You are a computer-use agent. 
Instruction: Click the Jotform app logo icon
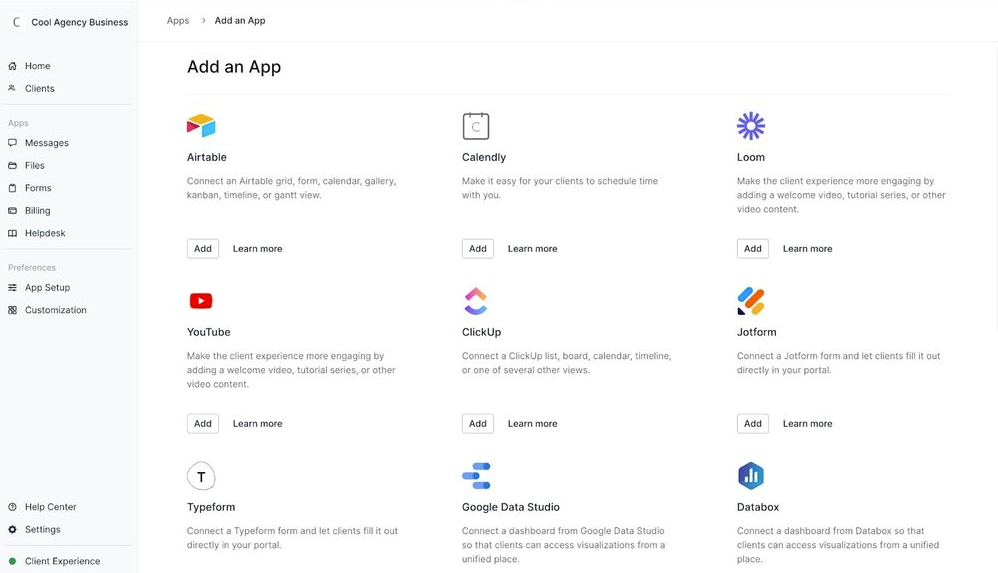[x=751, y=301]
